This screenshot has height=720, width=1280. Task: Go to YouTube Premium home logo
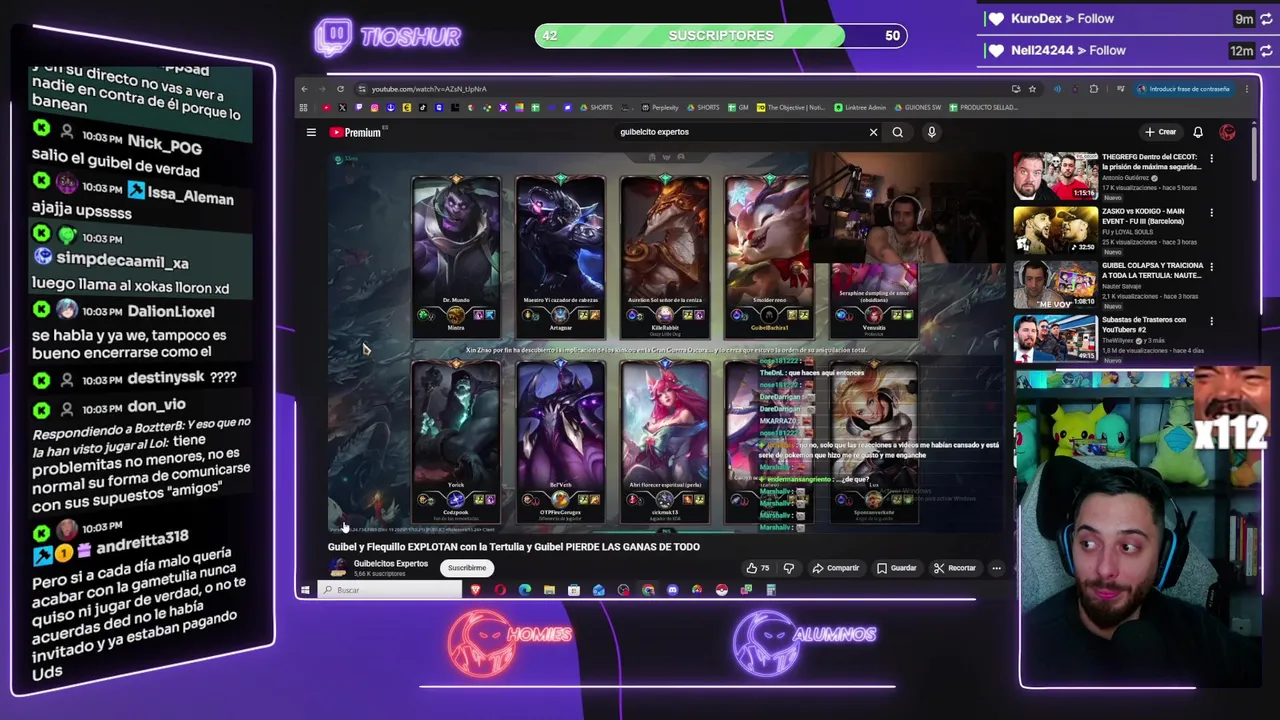[355, 132]
